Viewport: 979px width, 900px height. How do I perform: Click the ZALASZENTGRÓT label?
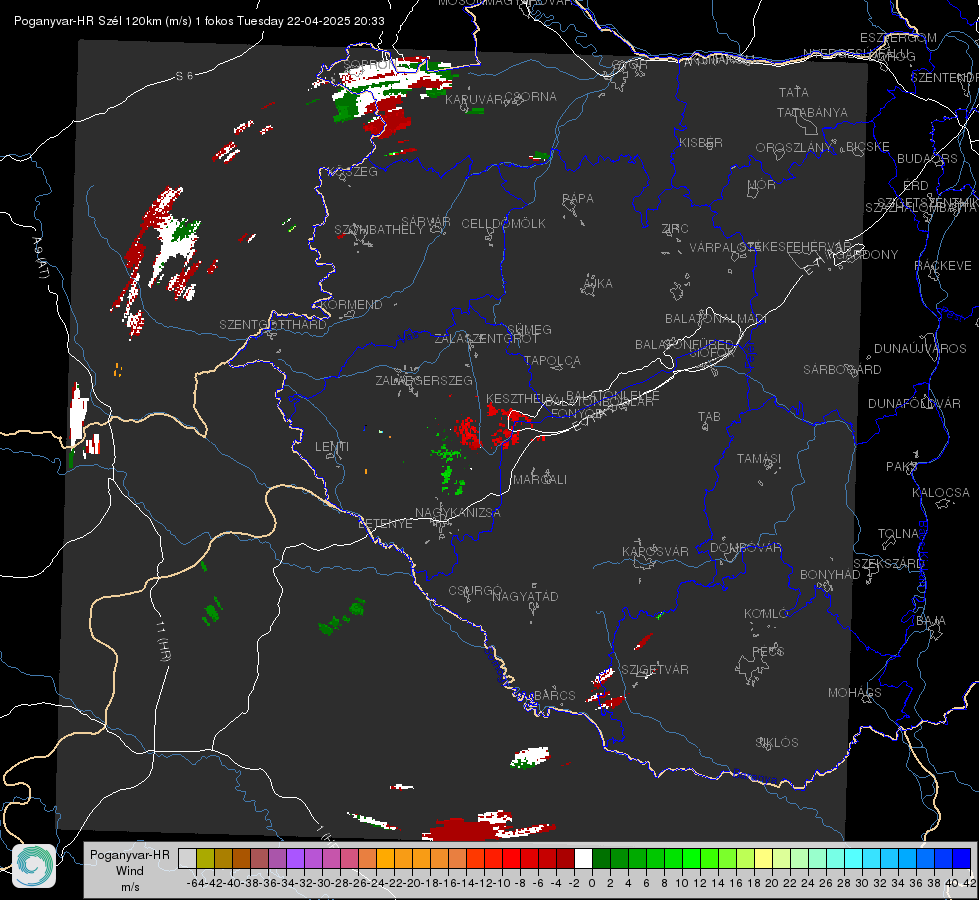(486, 339)
